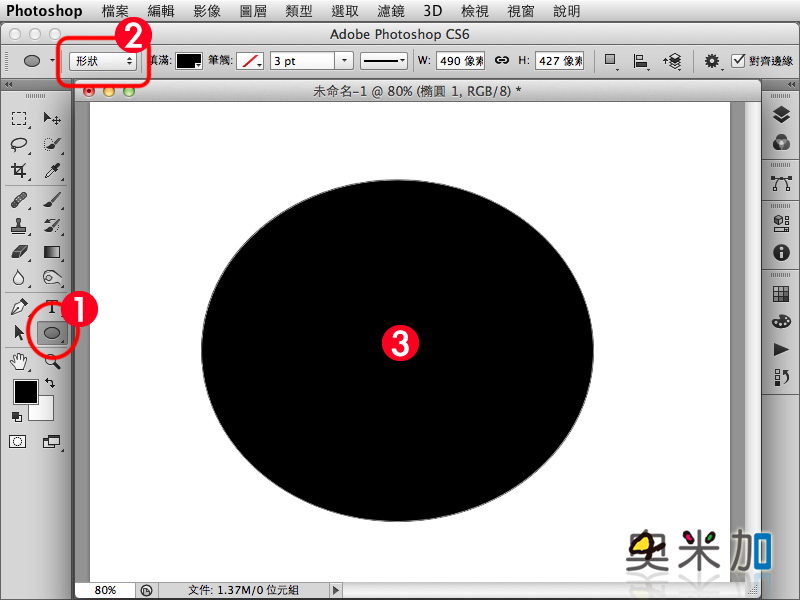Toggle Quick Mask mode
This screenshot has height=600, width=800.
[17, 441]
